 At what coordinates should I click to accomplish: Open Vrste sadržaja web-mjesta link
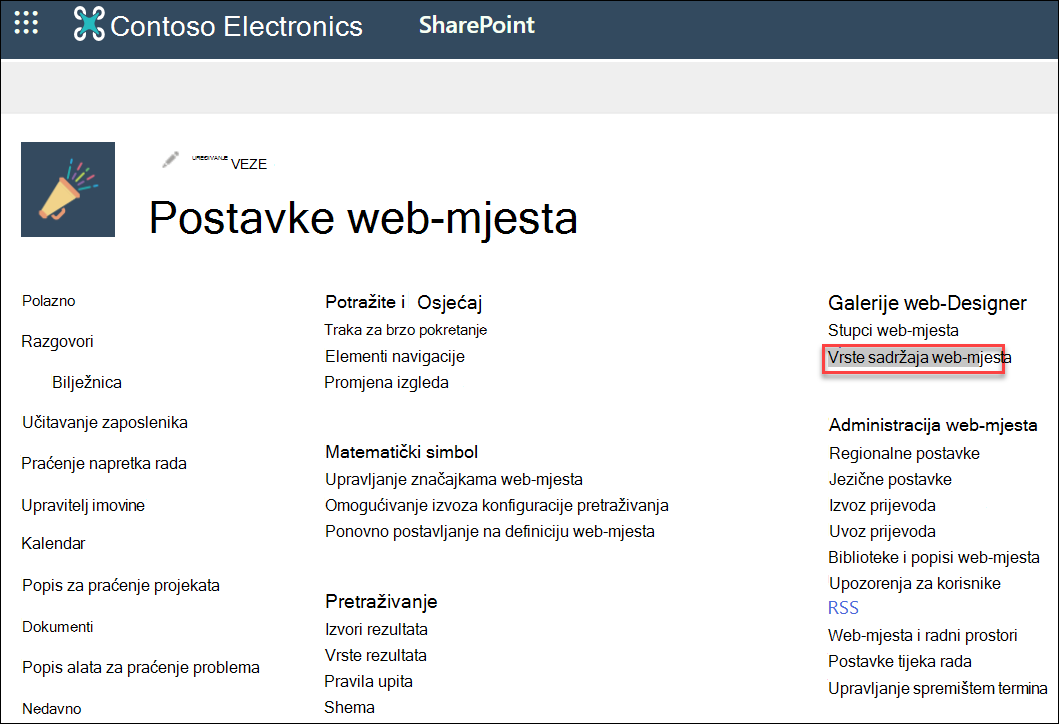click(x=920, y=357)
